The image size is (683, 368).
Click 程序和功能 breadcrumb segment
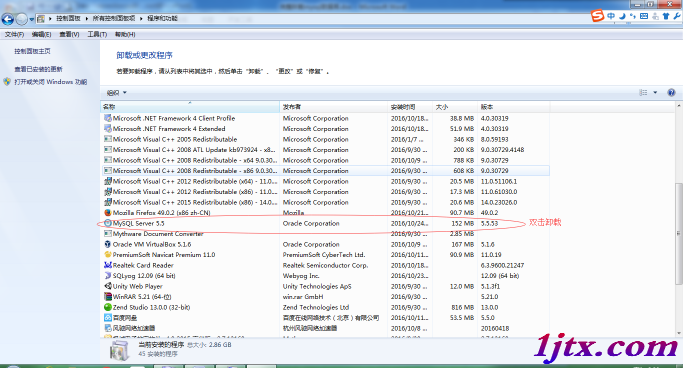pos(162,18)
